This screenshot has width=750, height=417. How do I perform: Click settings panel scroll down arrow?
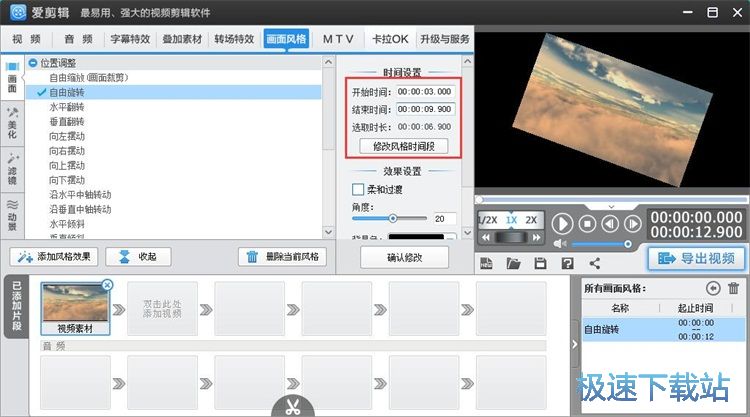click(x=467, y=232)
